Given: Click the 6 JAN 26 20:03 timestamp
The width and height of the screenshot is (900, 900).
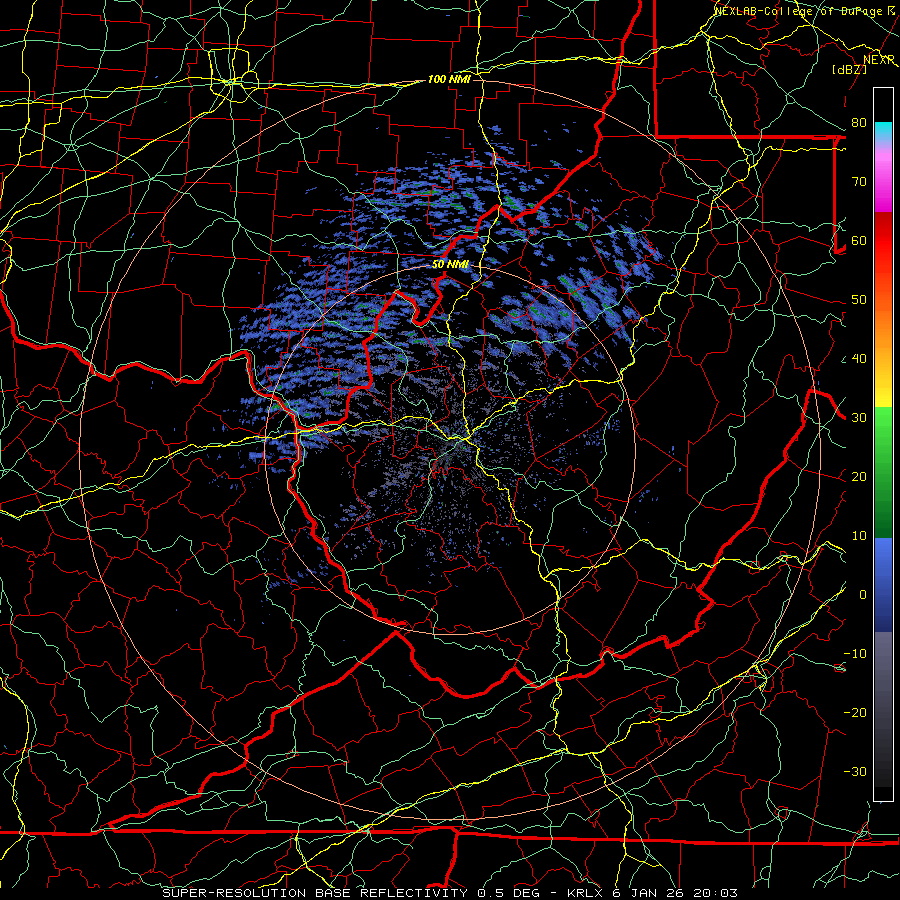Looking at the screenshot, I should pos(675,893).
